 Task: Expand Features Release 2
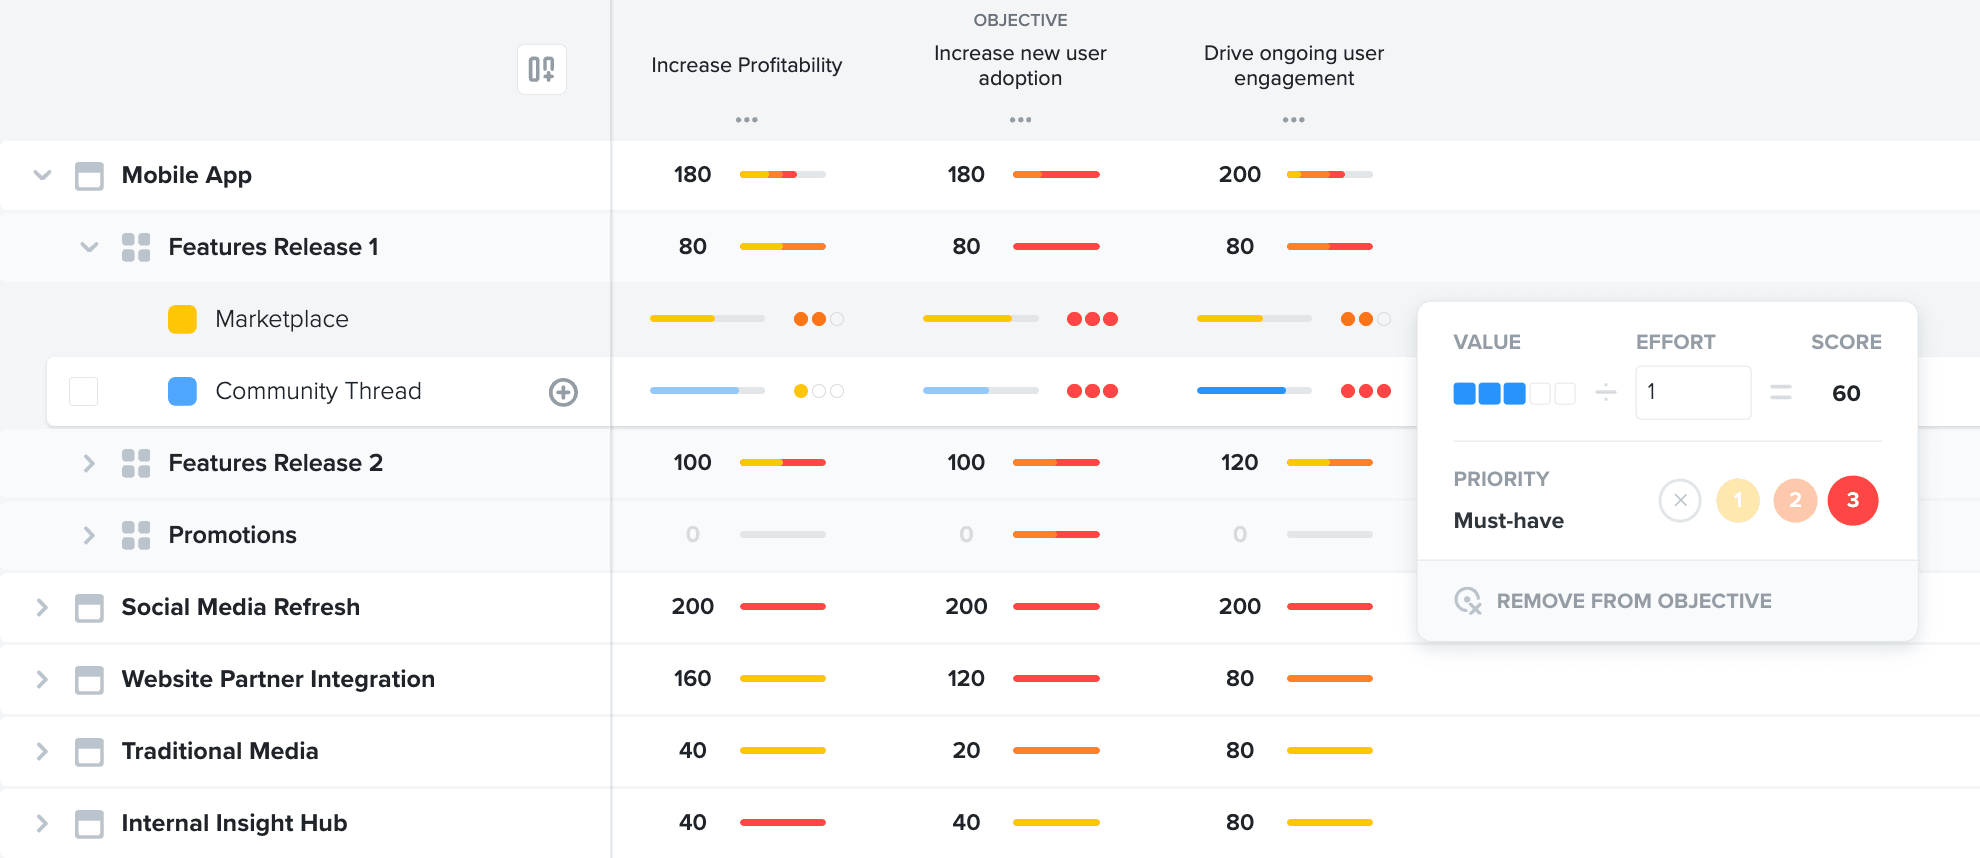[89, 463]
